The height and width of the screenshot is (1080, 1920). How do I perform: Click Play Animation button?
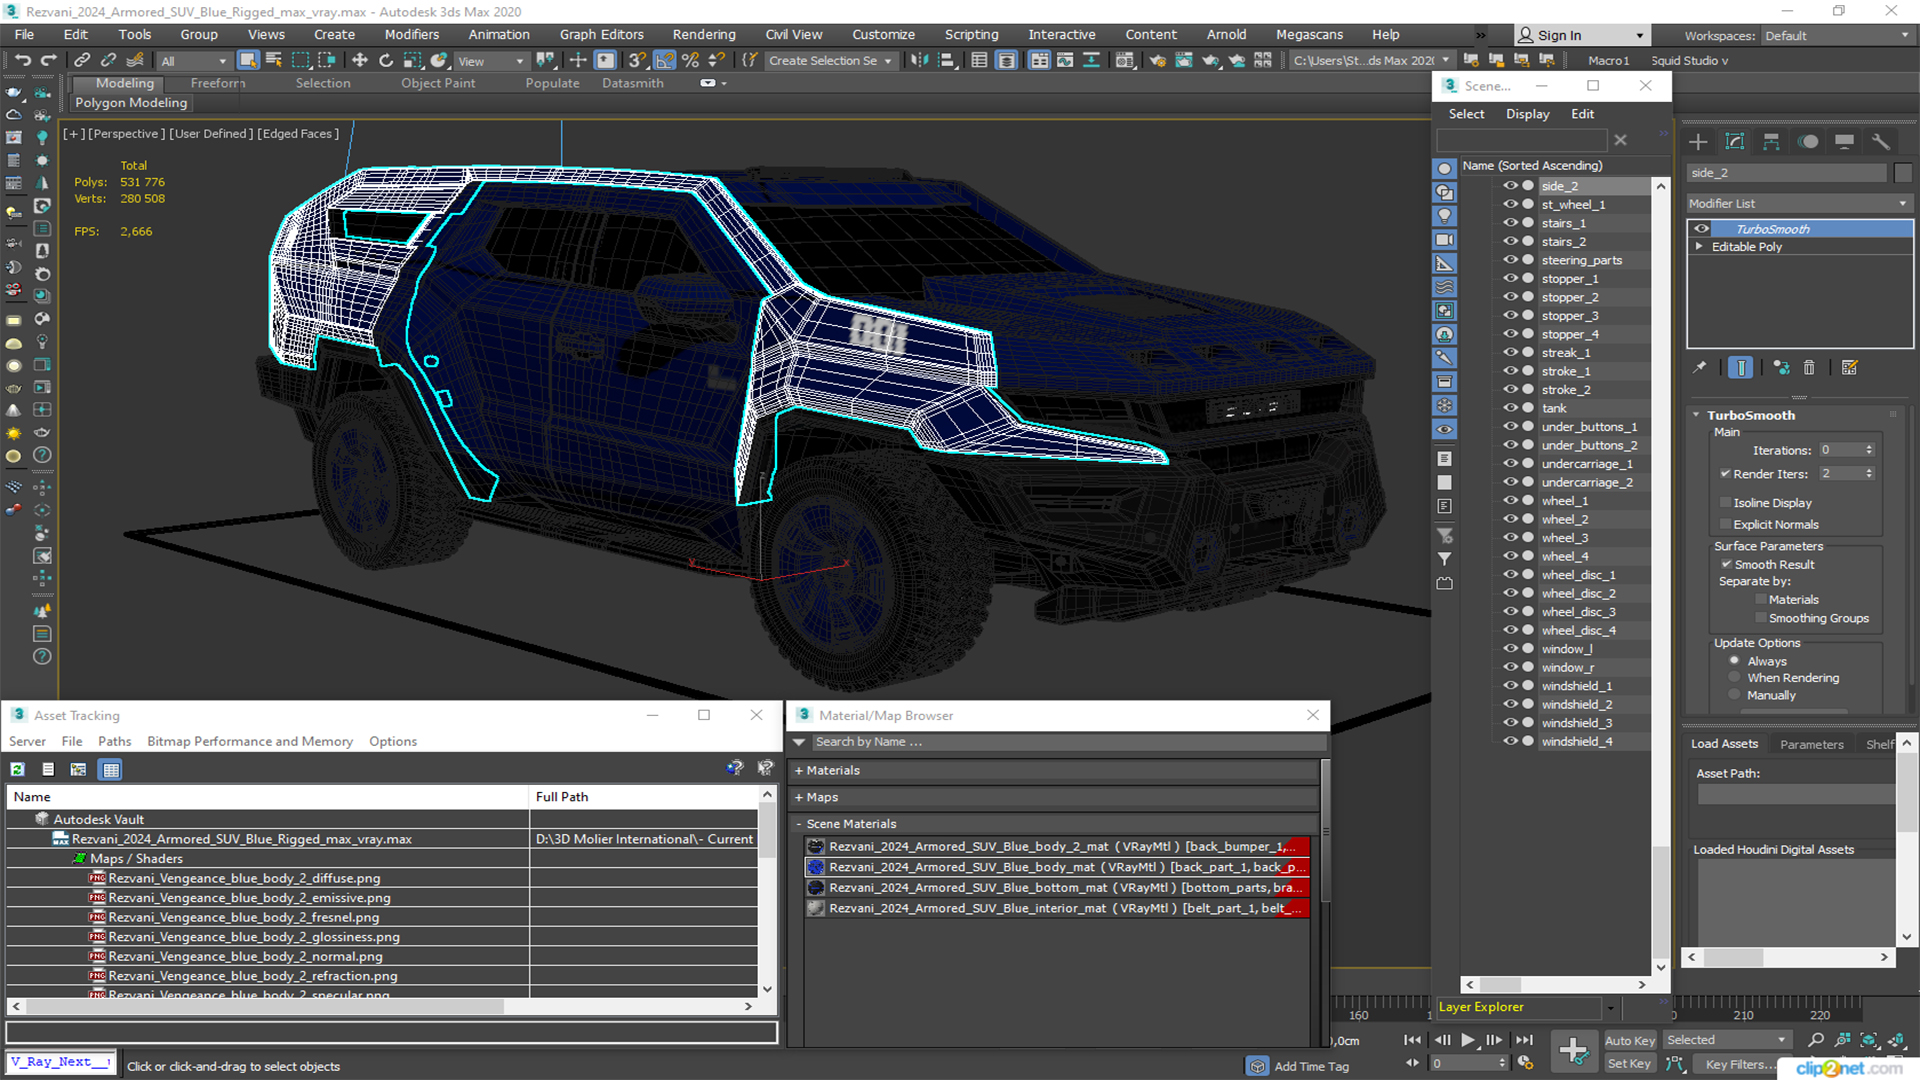1467,1040
